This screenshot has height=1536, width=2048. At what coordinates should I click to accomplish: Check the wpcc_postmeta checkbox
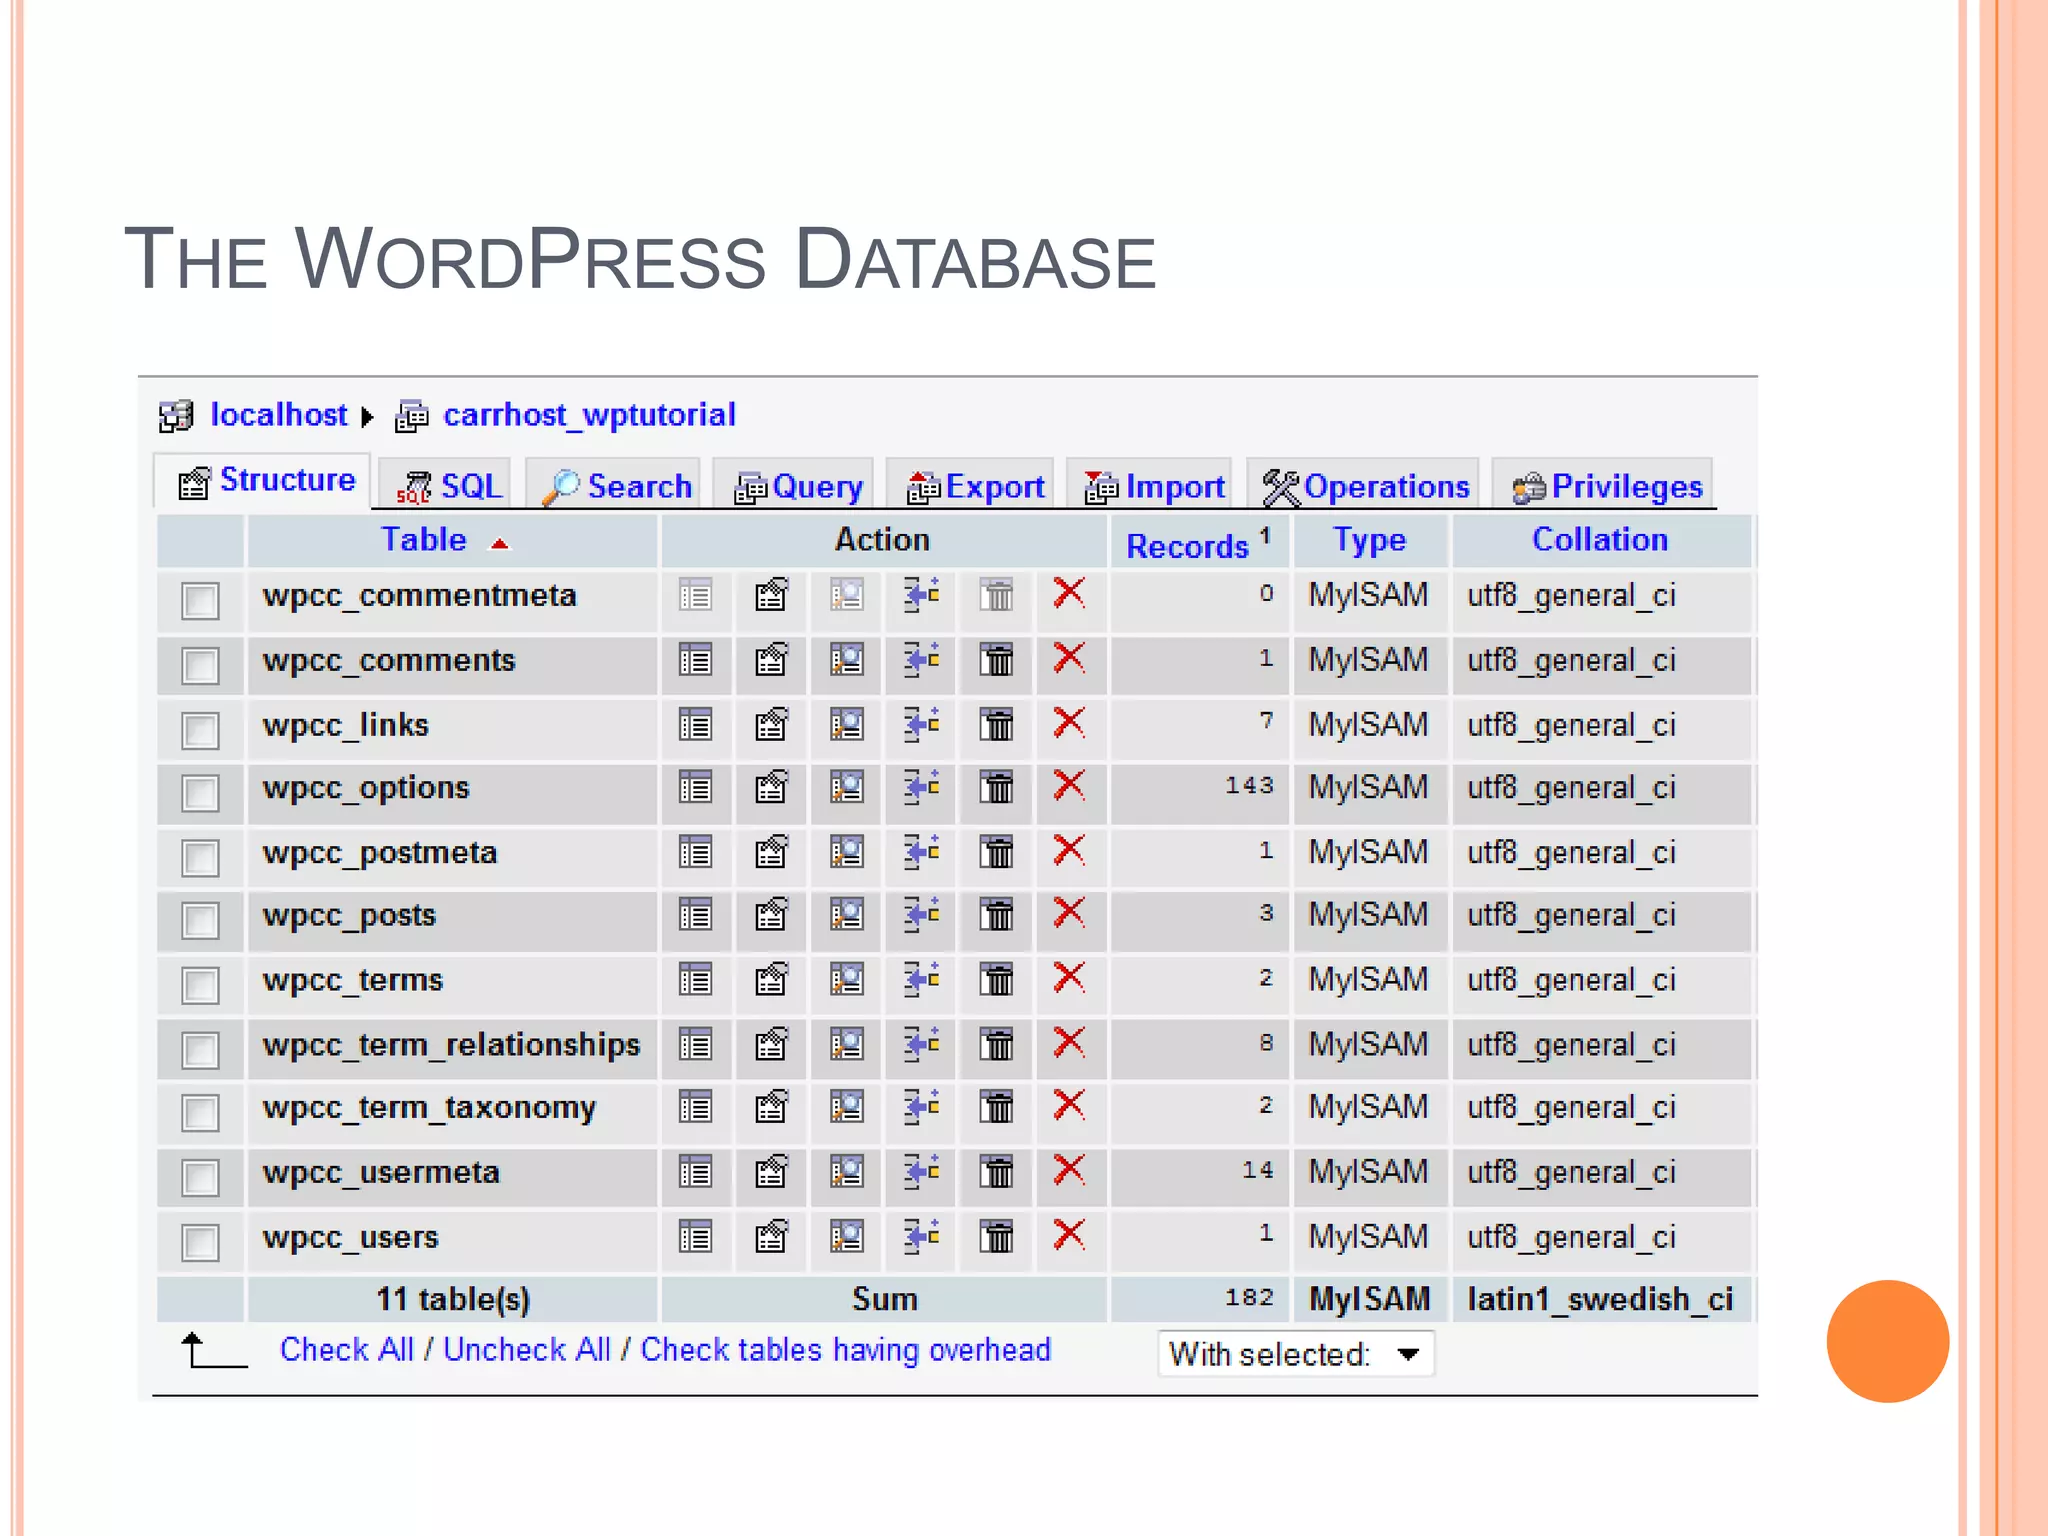[200, 857]
